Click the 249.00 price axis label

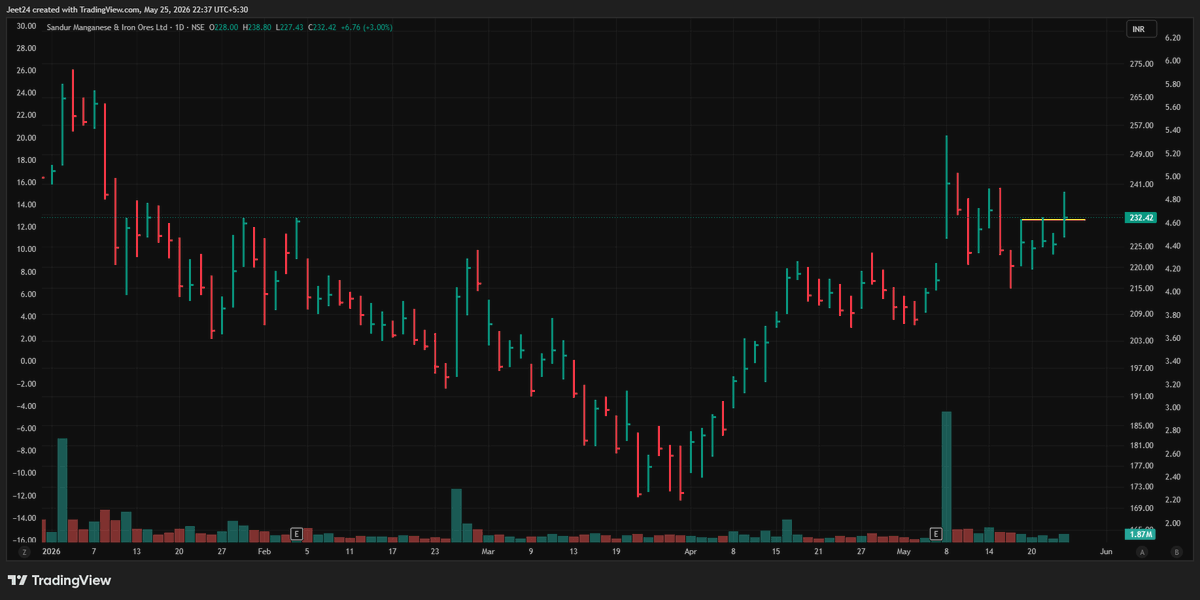pyautogui.click(x=1141, y=155)
